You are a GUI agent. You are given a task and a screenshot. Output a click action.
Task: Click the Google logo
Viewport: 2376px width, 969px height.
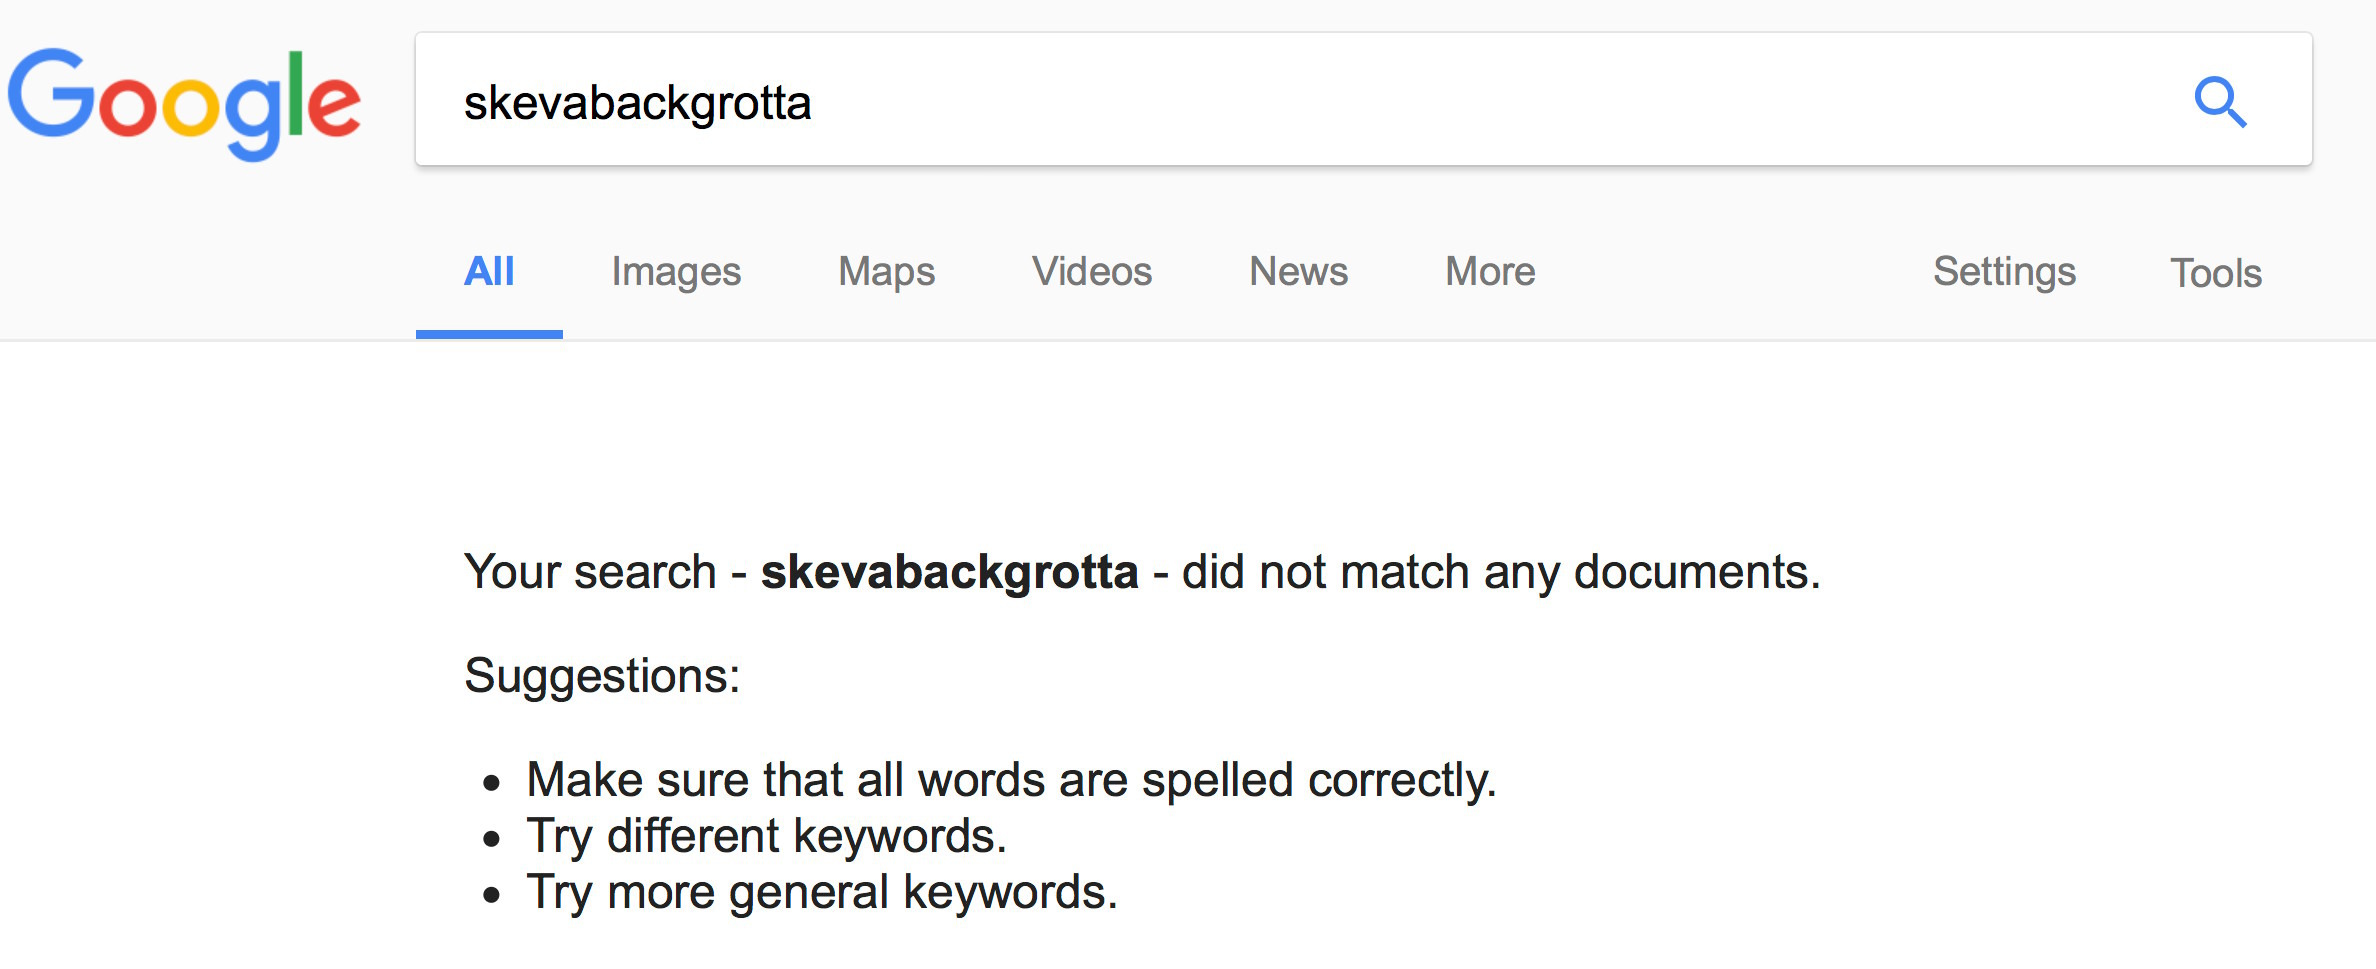[x=185, y=101]
